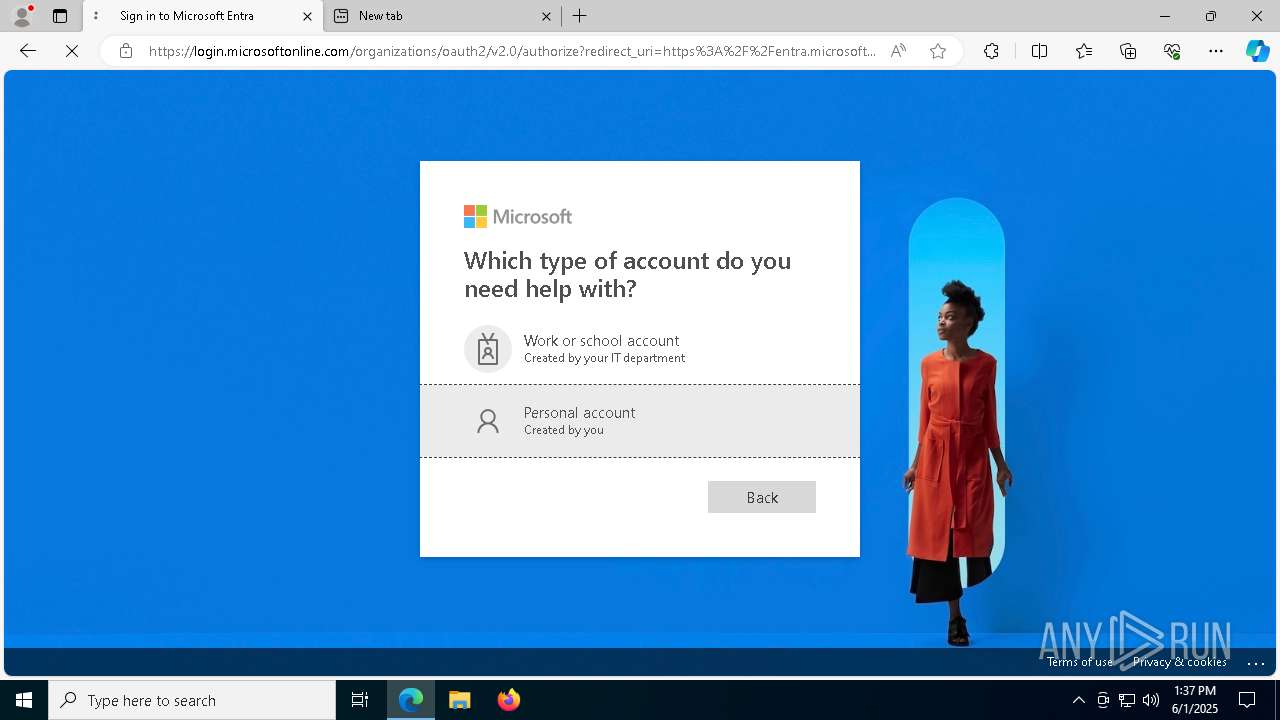Open Copilot sidebar
Screen dimensions: 1280x720
pyautogui.click(x=1257, y=51)
